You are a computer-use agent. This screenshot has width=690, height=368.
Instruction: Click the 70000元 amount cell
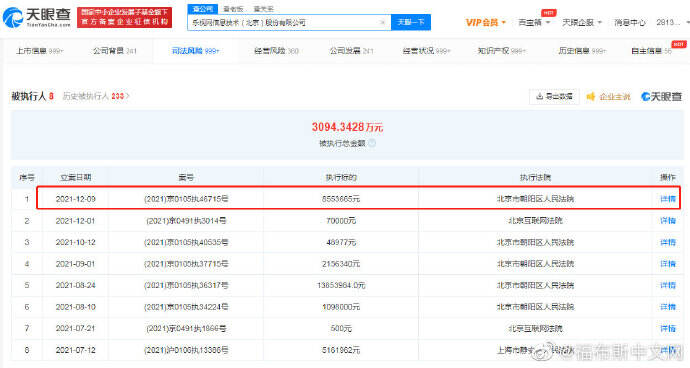341,221
